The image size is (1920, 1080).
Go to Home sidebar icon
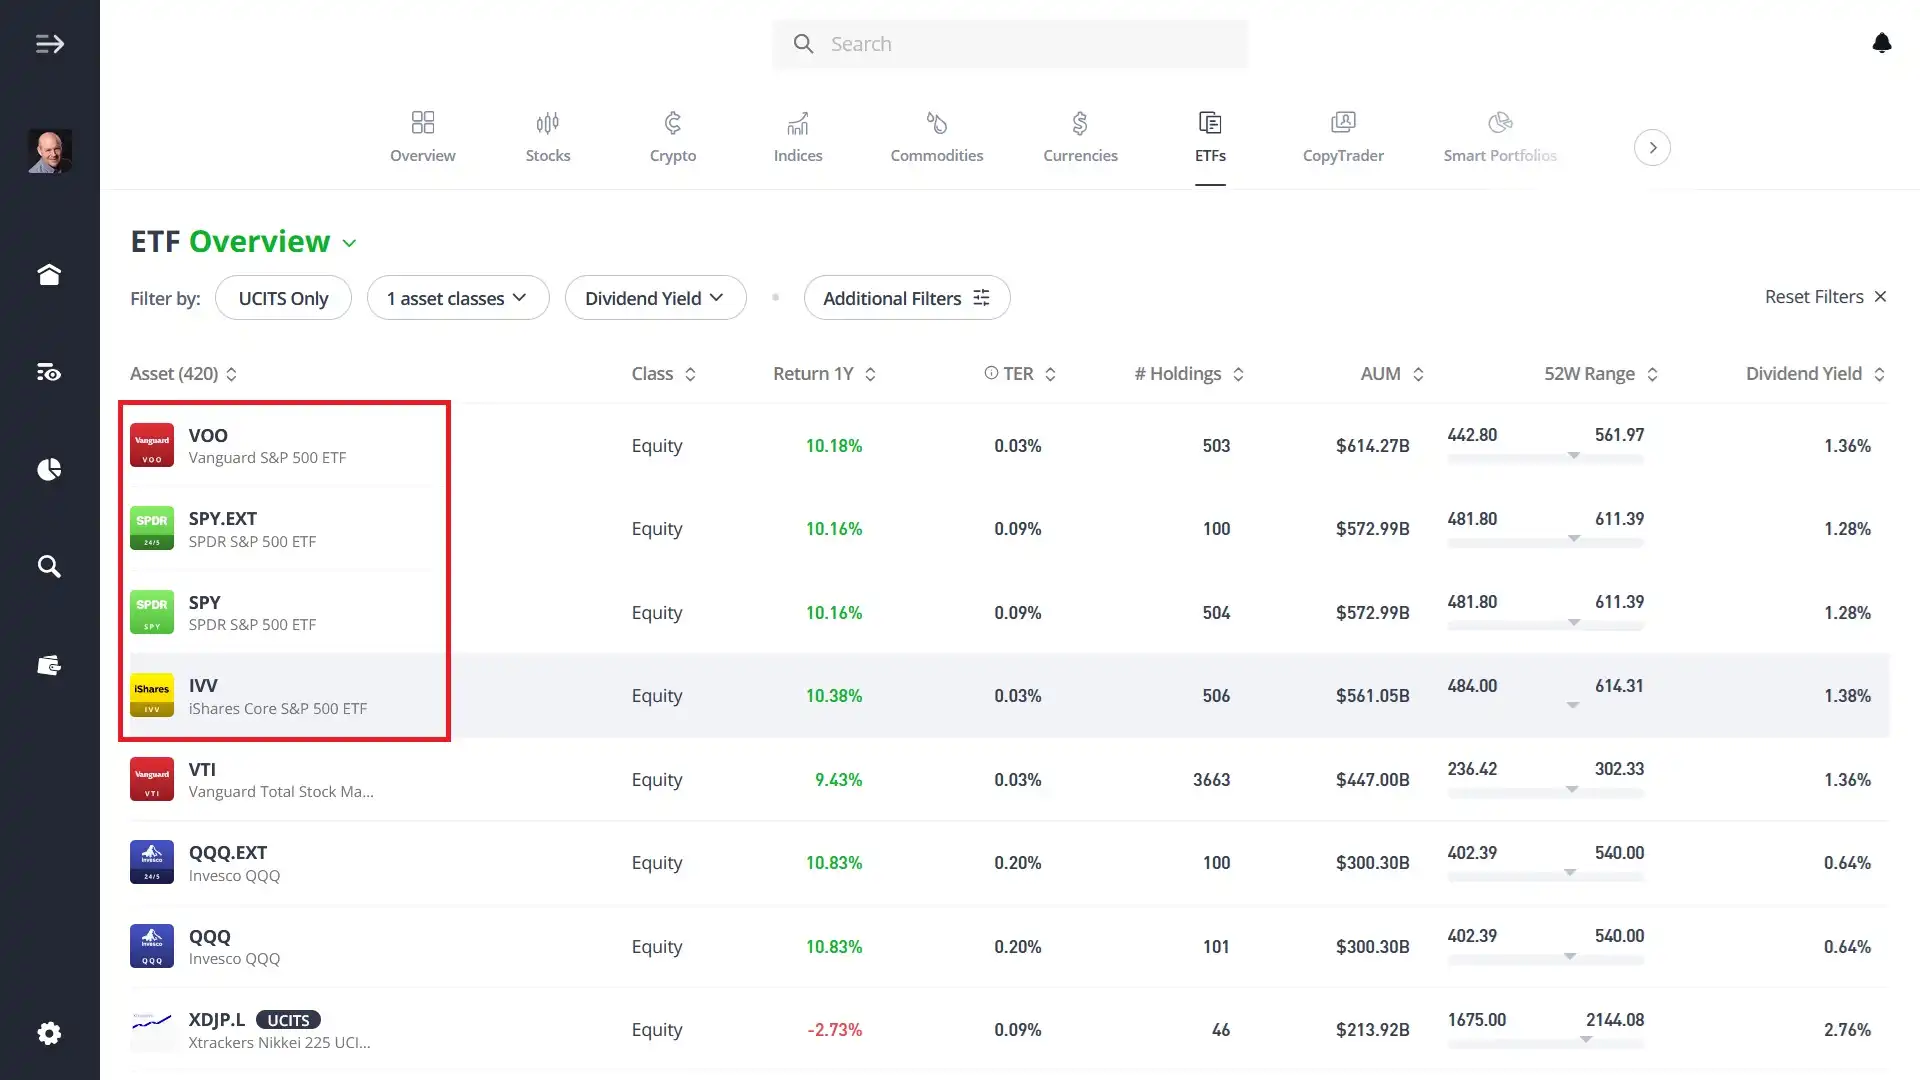(49, 274)
